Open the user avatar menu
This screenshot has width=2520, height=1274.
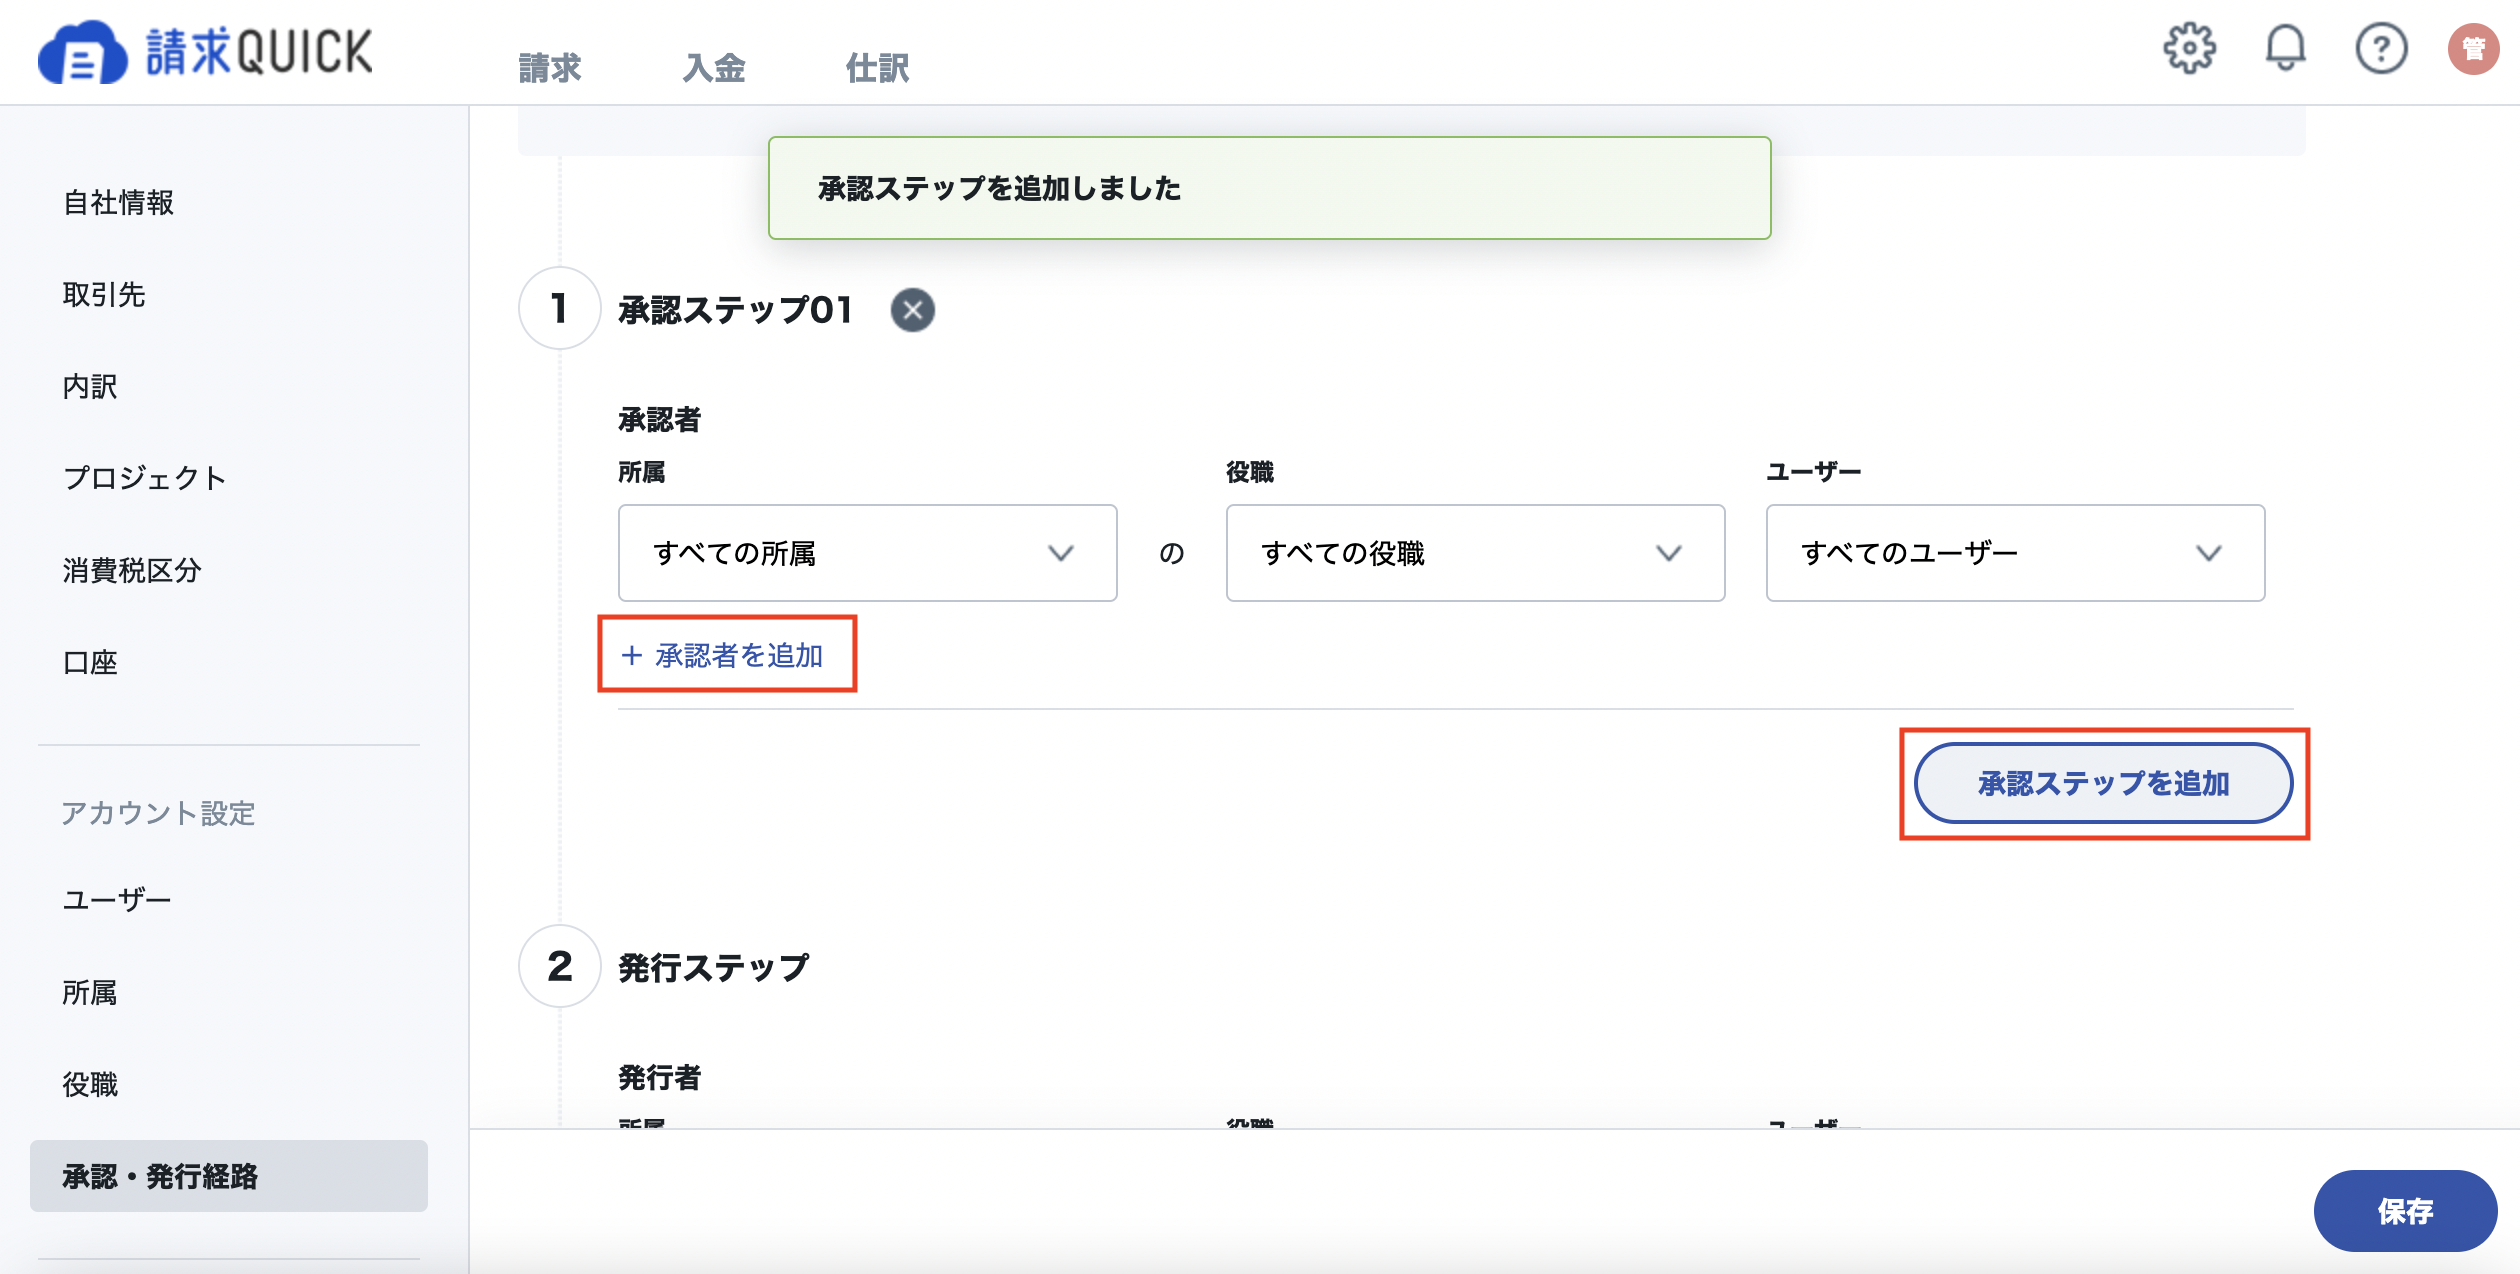pos(2473,48)
